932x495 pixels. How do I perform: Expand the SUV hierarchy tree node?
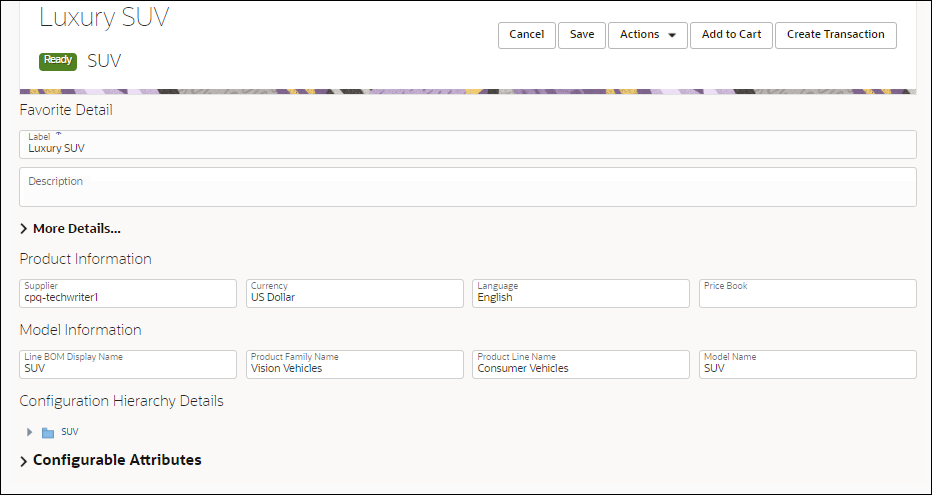(x=29, y=432)
